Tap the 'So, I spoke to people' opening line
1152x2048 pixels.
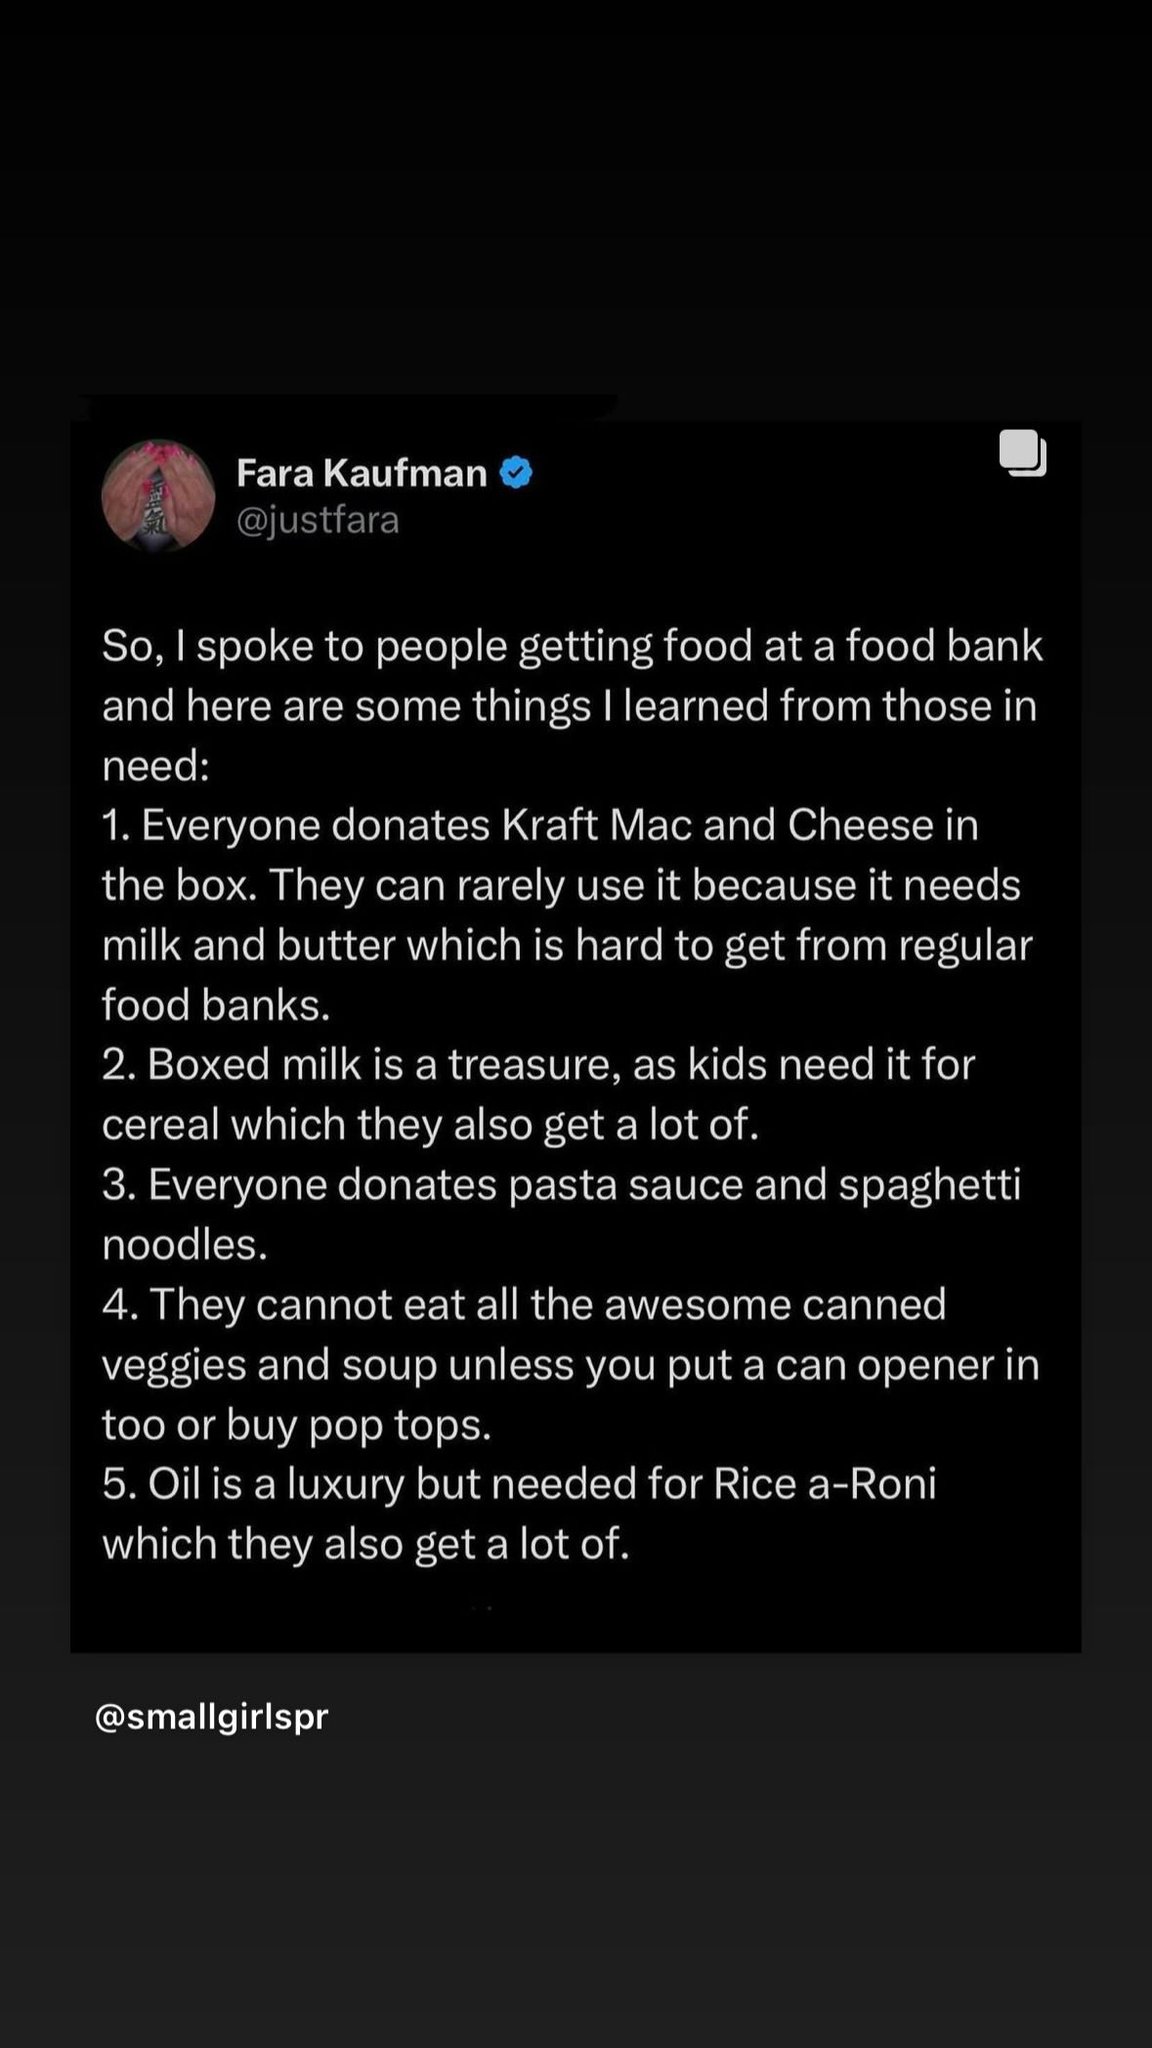pyautogui.click(x=572, y=646)
